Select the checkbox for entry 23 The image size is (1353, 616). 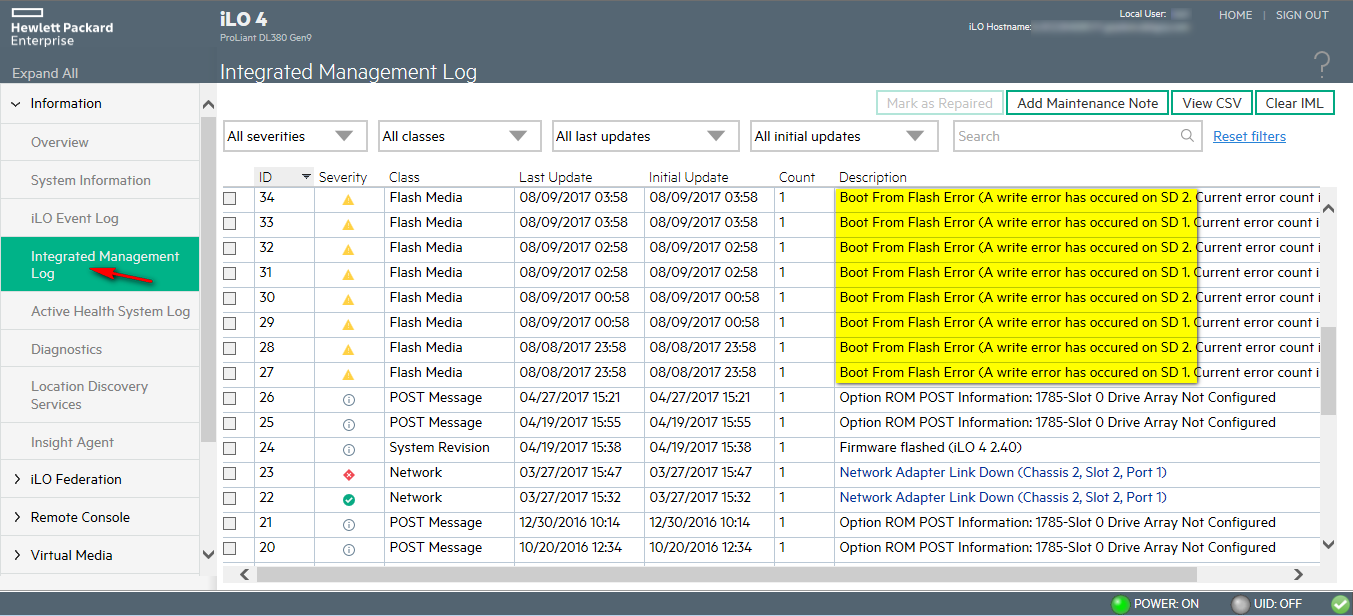[230, 473]
